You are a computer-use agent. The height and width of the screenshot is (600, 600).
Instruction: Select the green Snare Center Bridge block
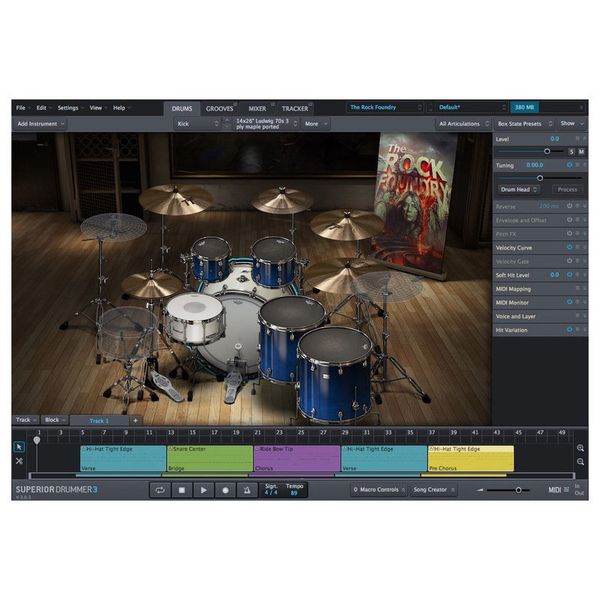click(x=210, y=458)
